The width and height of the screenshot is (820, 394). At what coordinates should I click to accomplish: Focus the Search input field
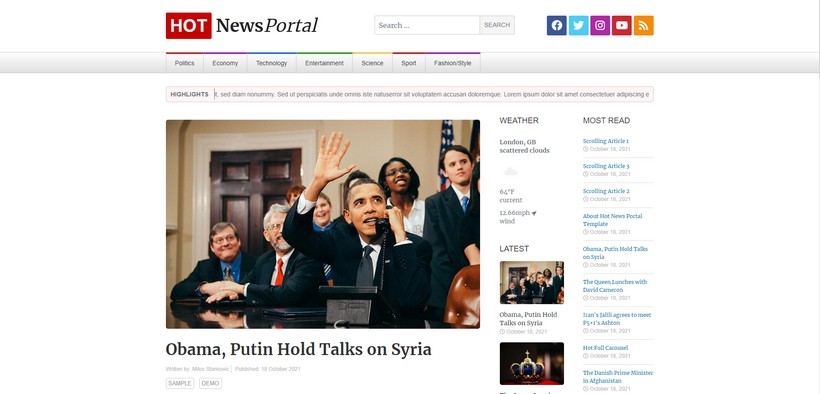[x=427, y=25]
